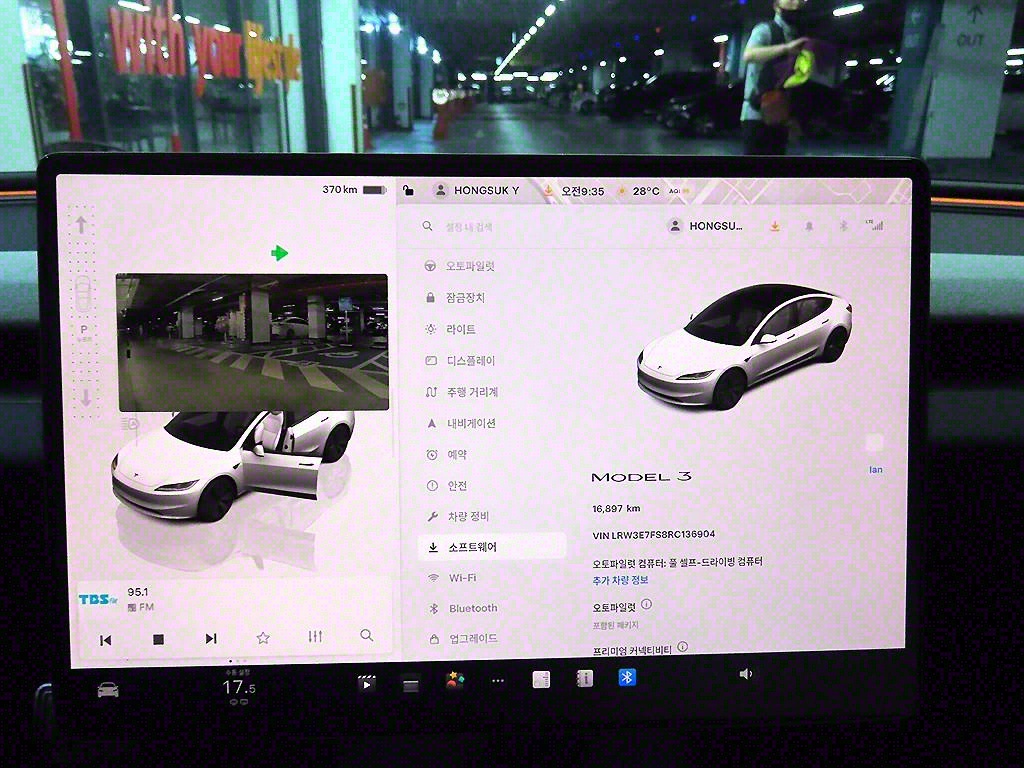Open the Lights (라이트) settings menu
1024x768 pixels.
(451, 329)
